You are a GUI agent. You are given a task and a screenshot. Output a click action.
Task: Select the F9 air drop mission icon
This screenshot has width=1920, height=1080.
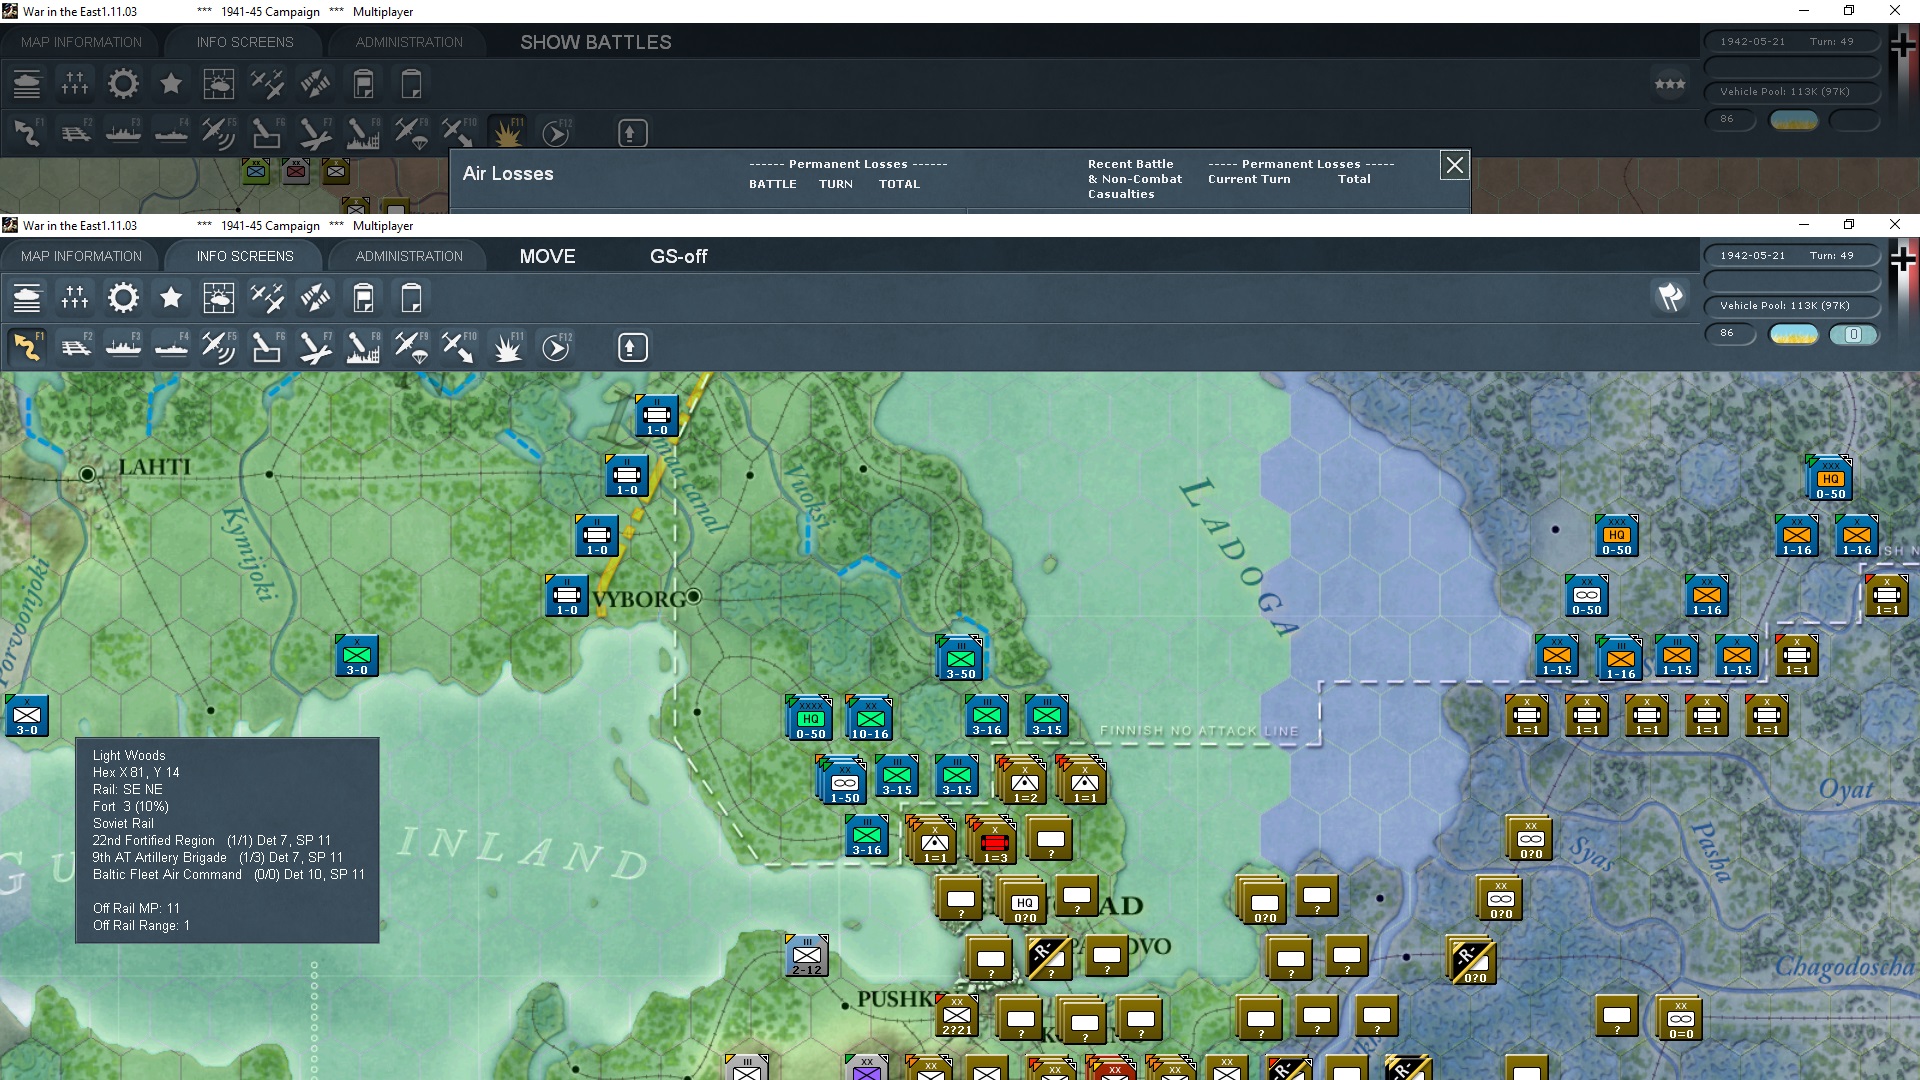click(411, 347)
